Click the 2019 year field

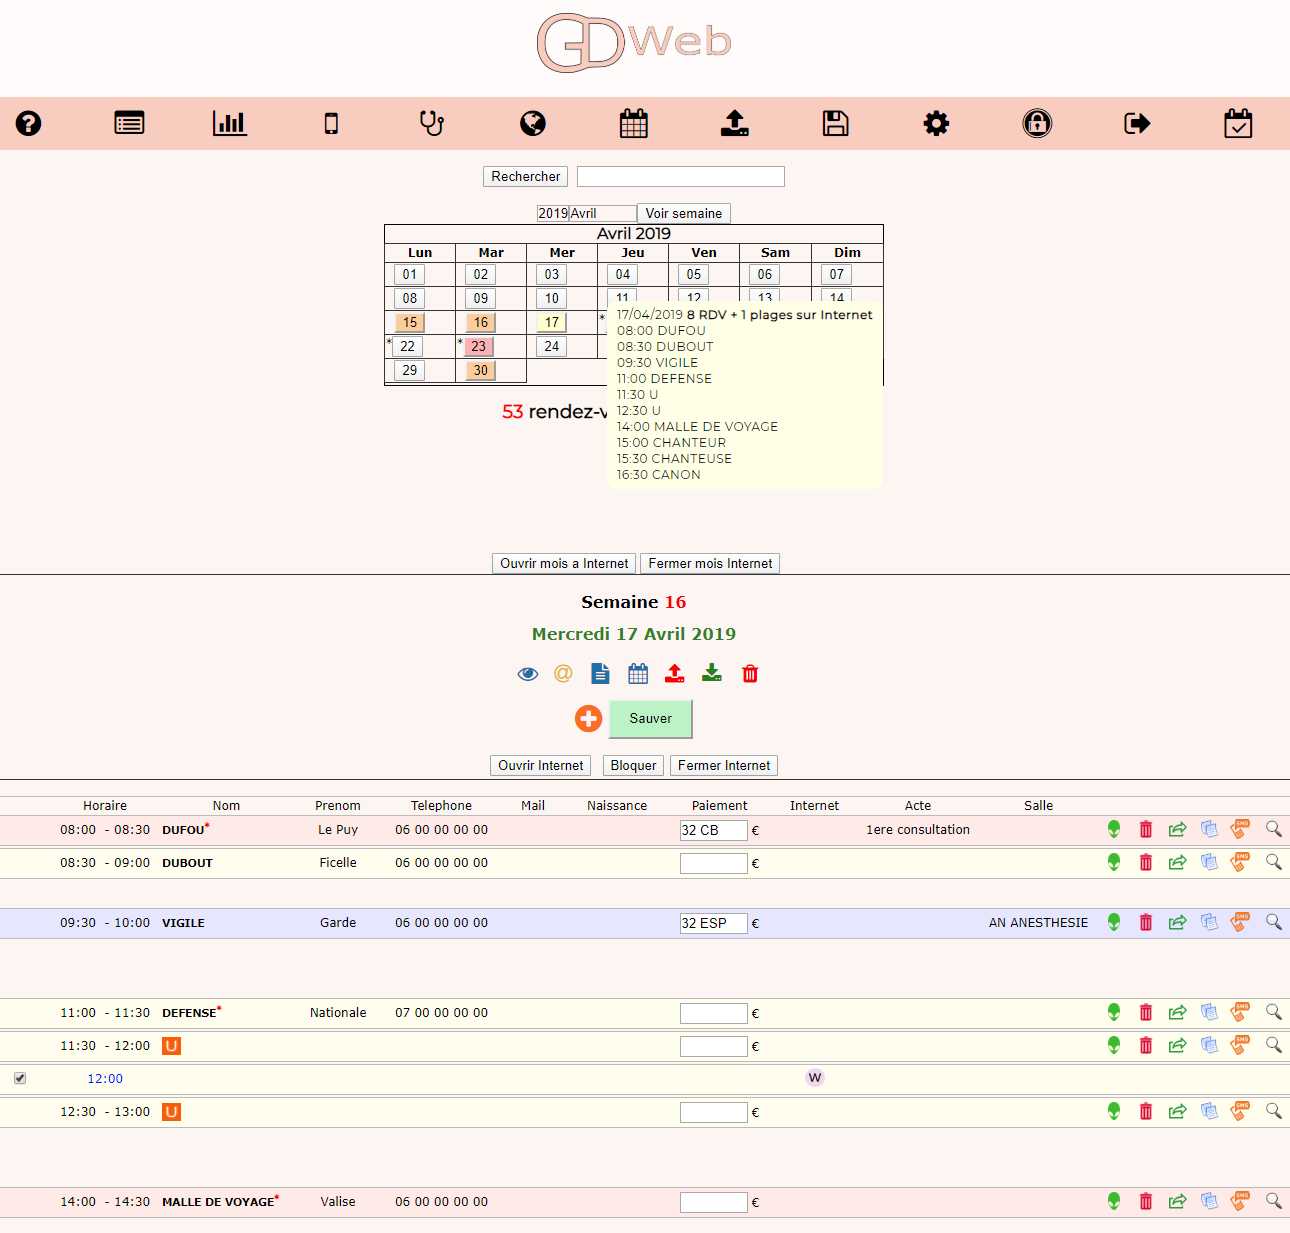pyautogui.click(x=553, y=213)
